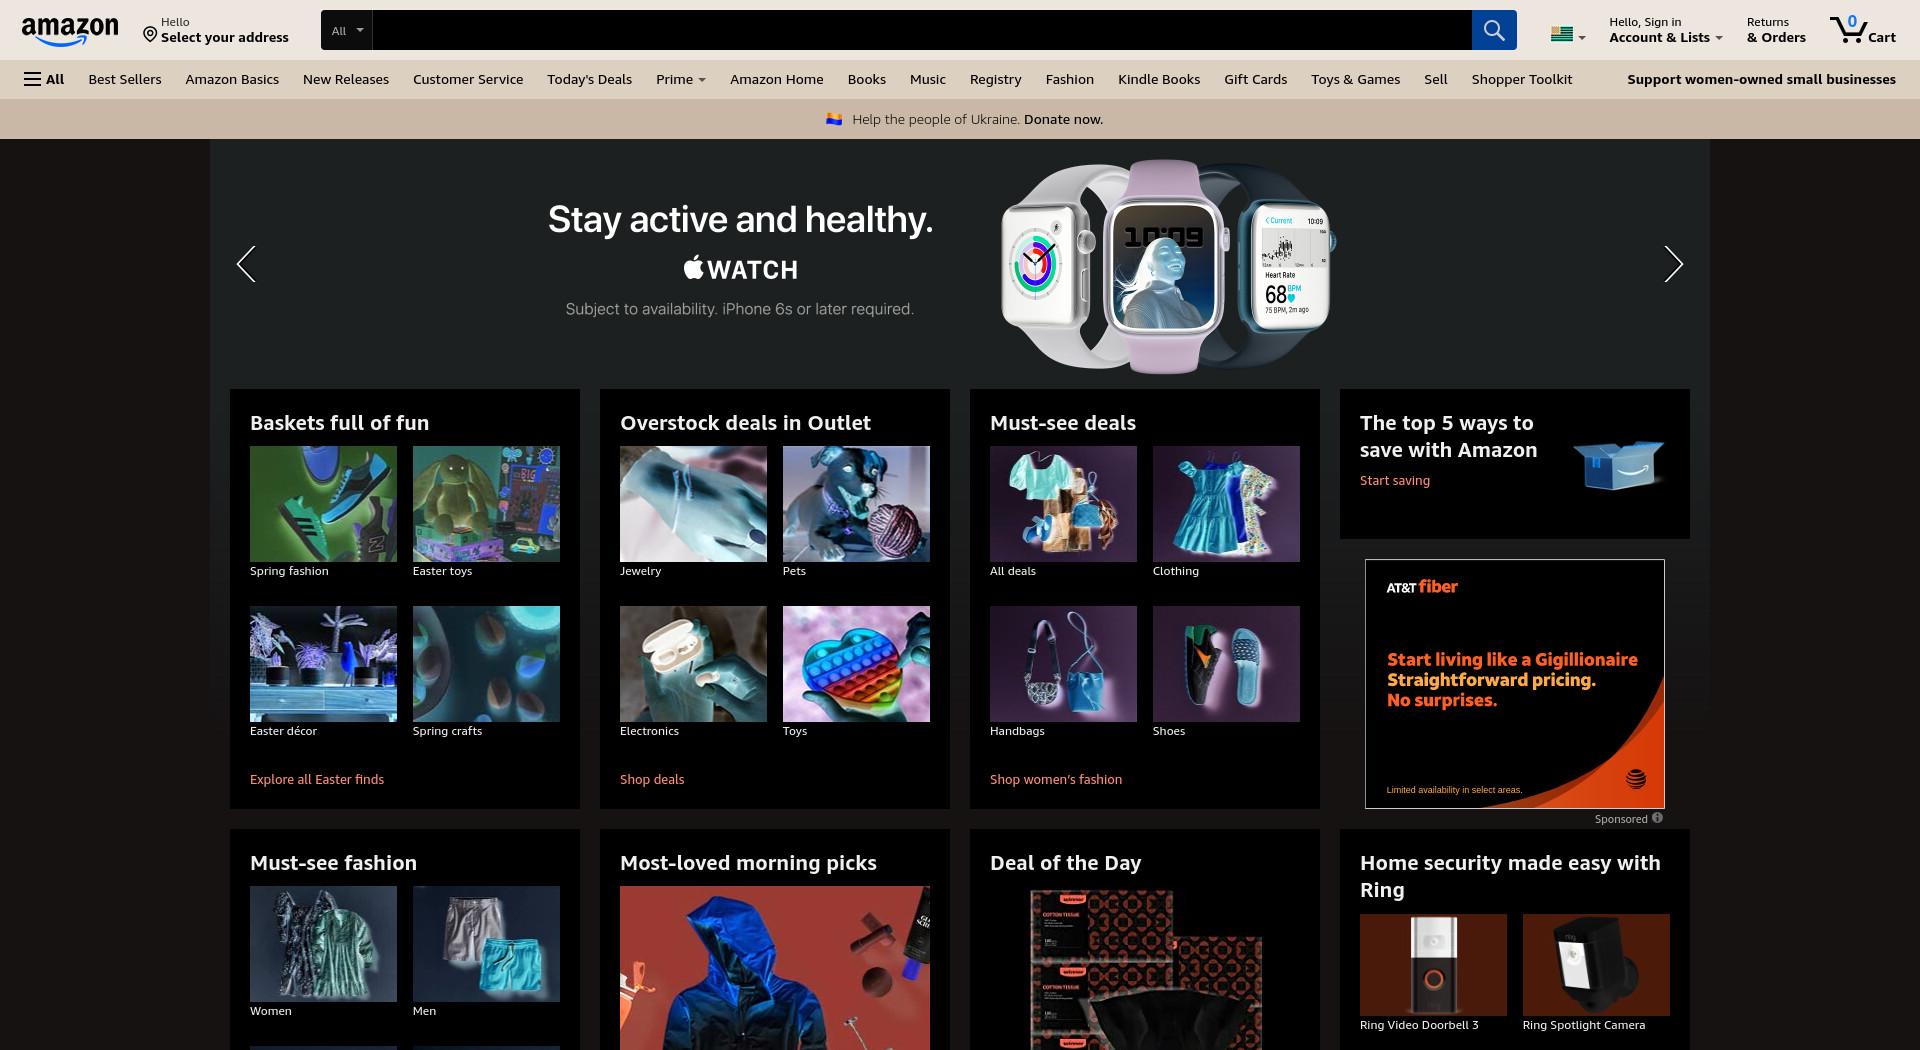Open Returns & Orders
The image size is (1920, 1050).
click(1776, 30)
